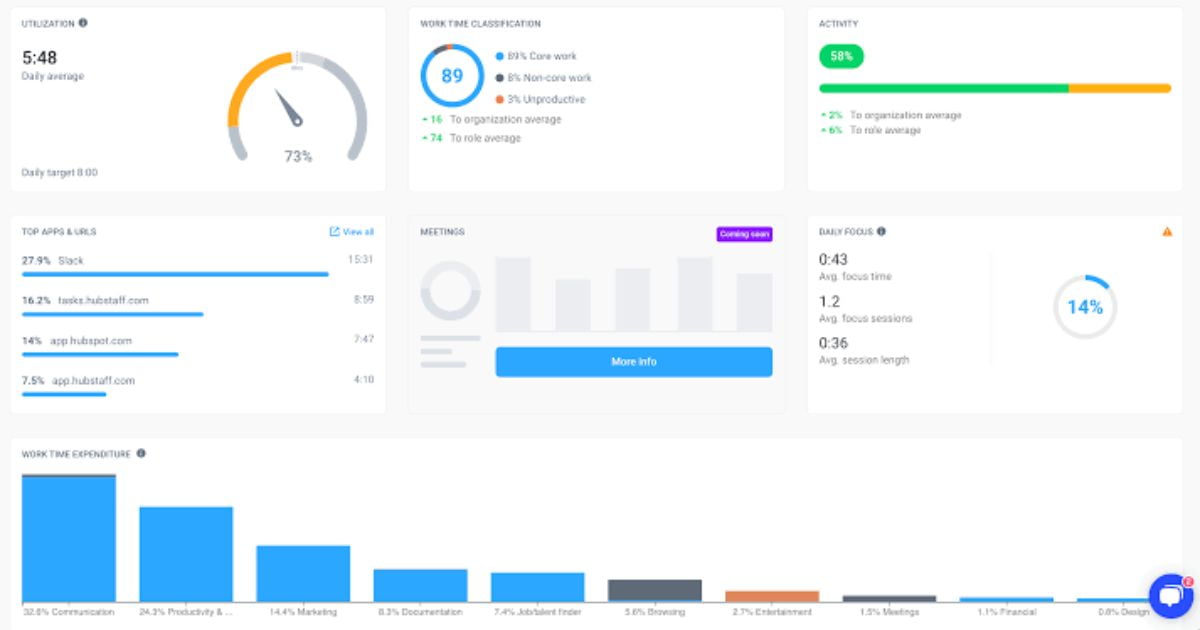Click the dark Non-core work legend dot
Viewport: 1200px width, 630px height.
499,78
